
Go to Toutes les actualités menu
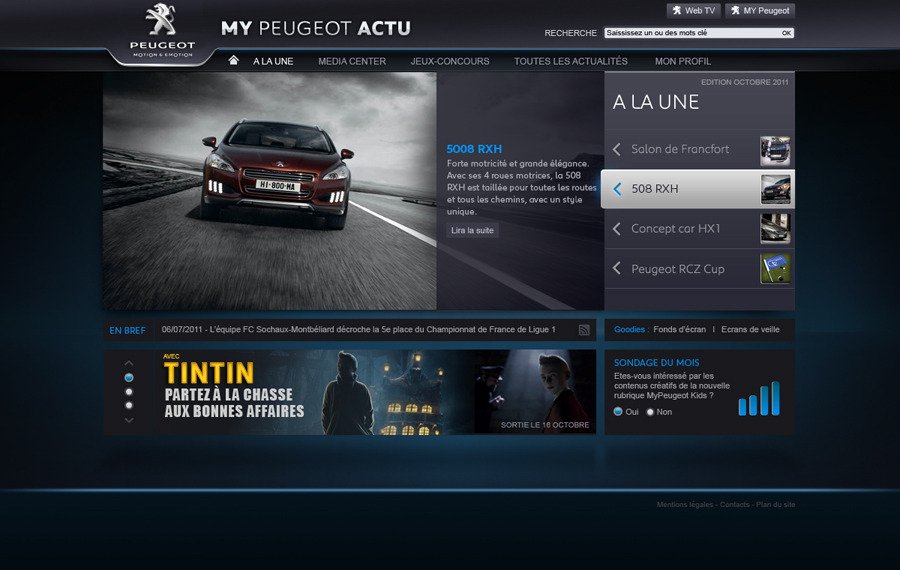pyautogui.click(x=570, y=61)
